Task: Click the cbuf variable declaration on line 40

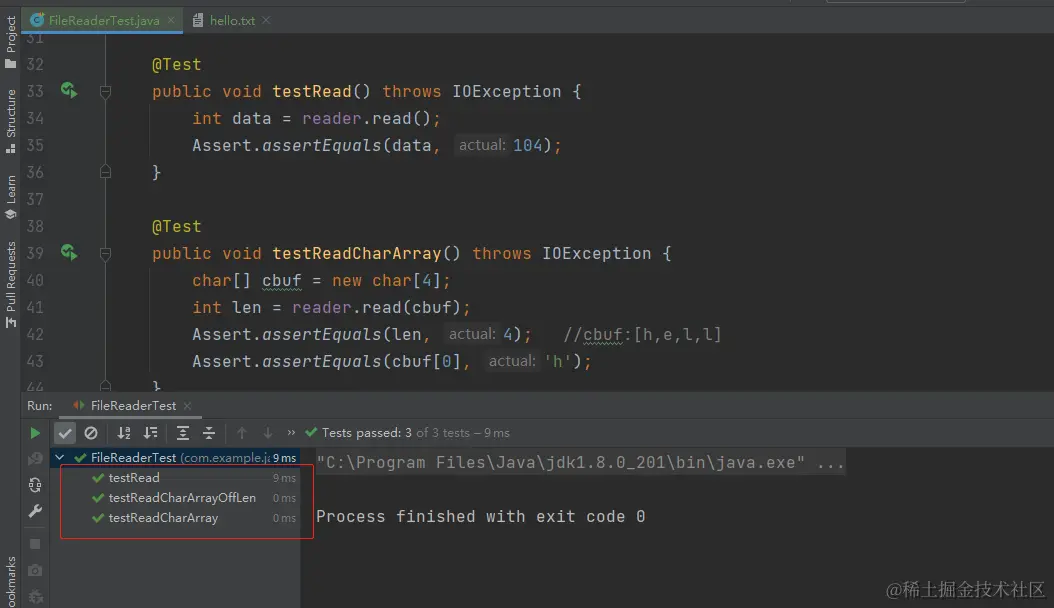Action: [x=282, y=281]
